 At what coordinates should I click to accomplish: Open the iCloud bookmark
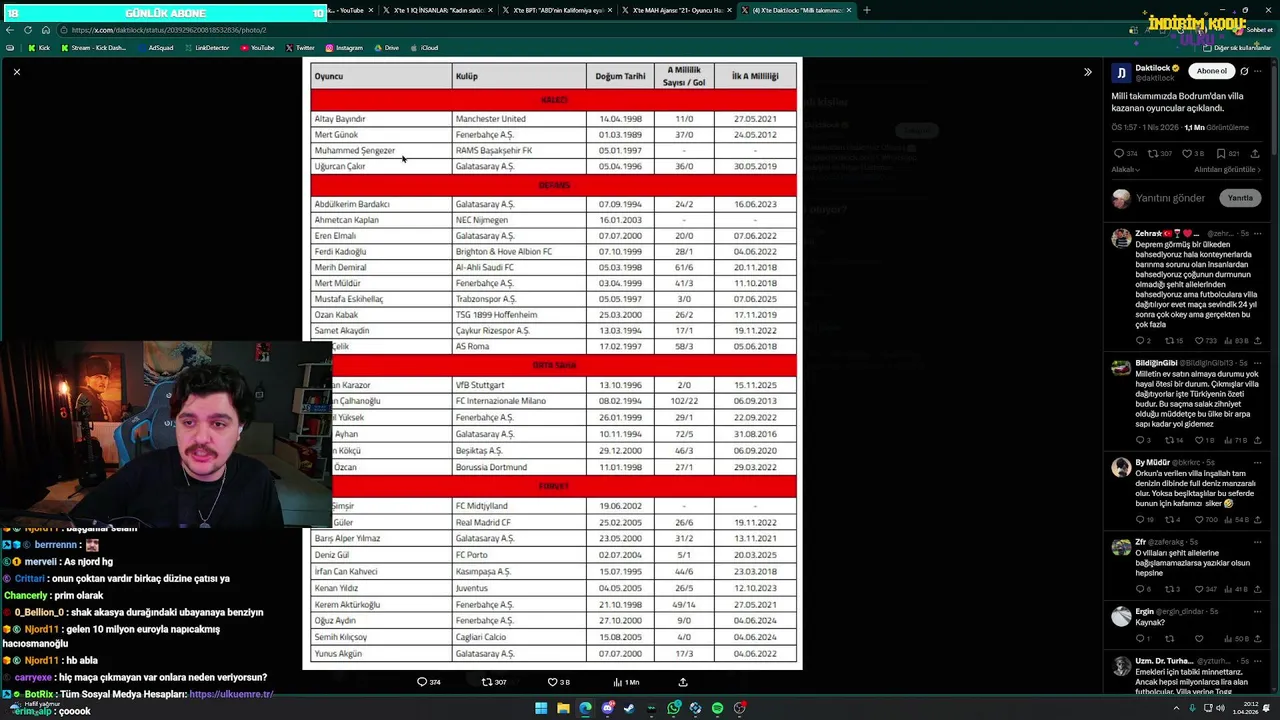coord(424,48)
